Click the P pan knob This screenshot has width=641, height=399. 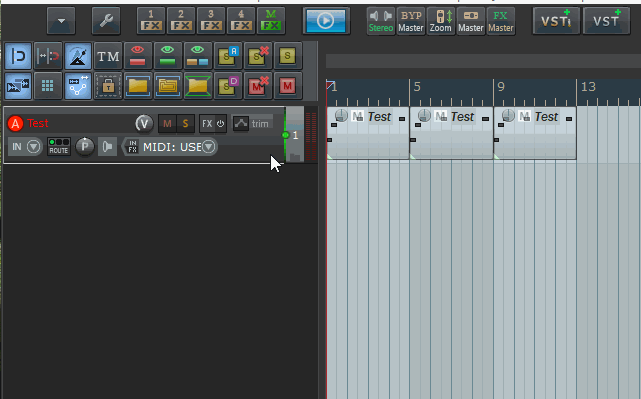85,146
